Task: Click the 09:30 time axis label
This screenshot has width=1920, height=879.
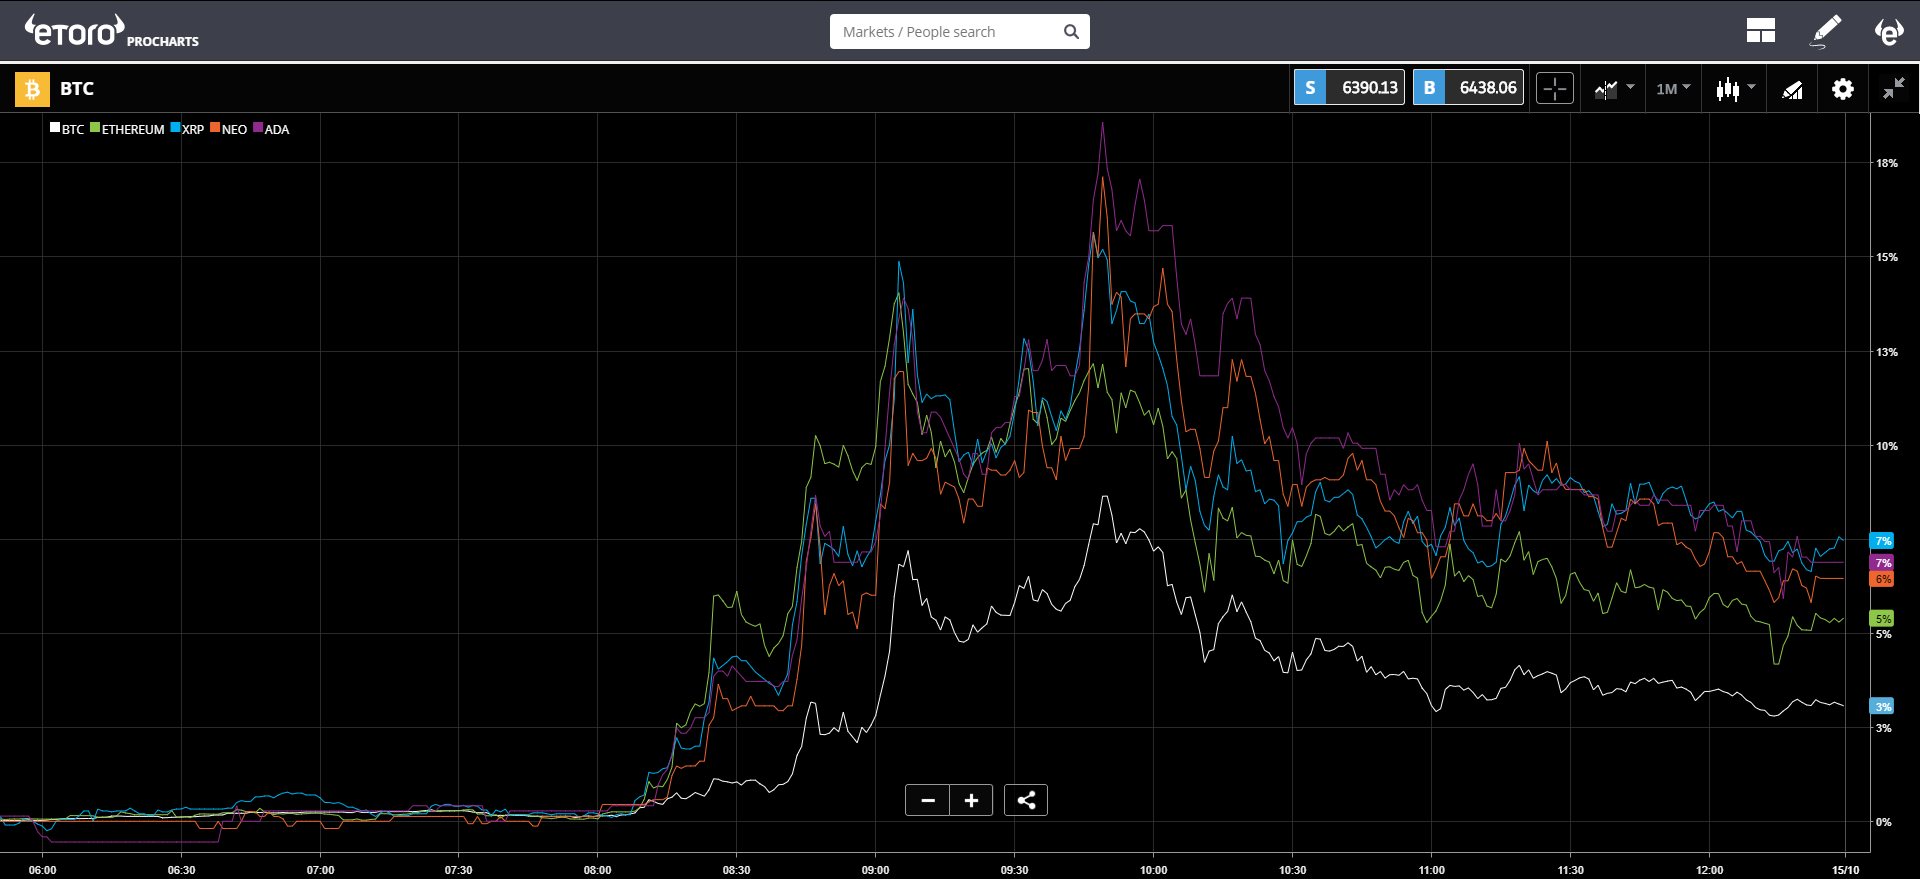Action: [1014, 870]
